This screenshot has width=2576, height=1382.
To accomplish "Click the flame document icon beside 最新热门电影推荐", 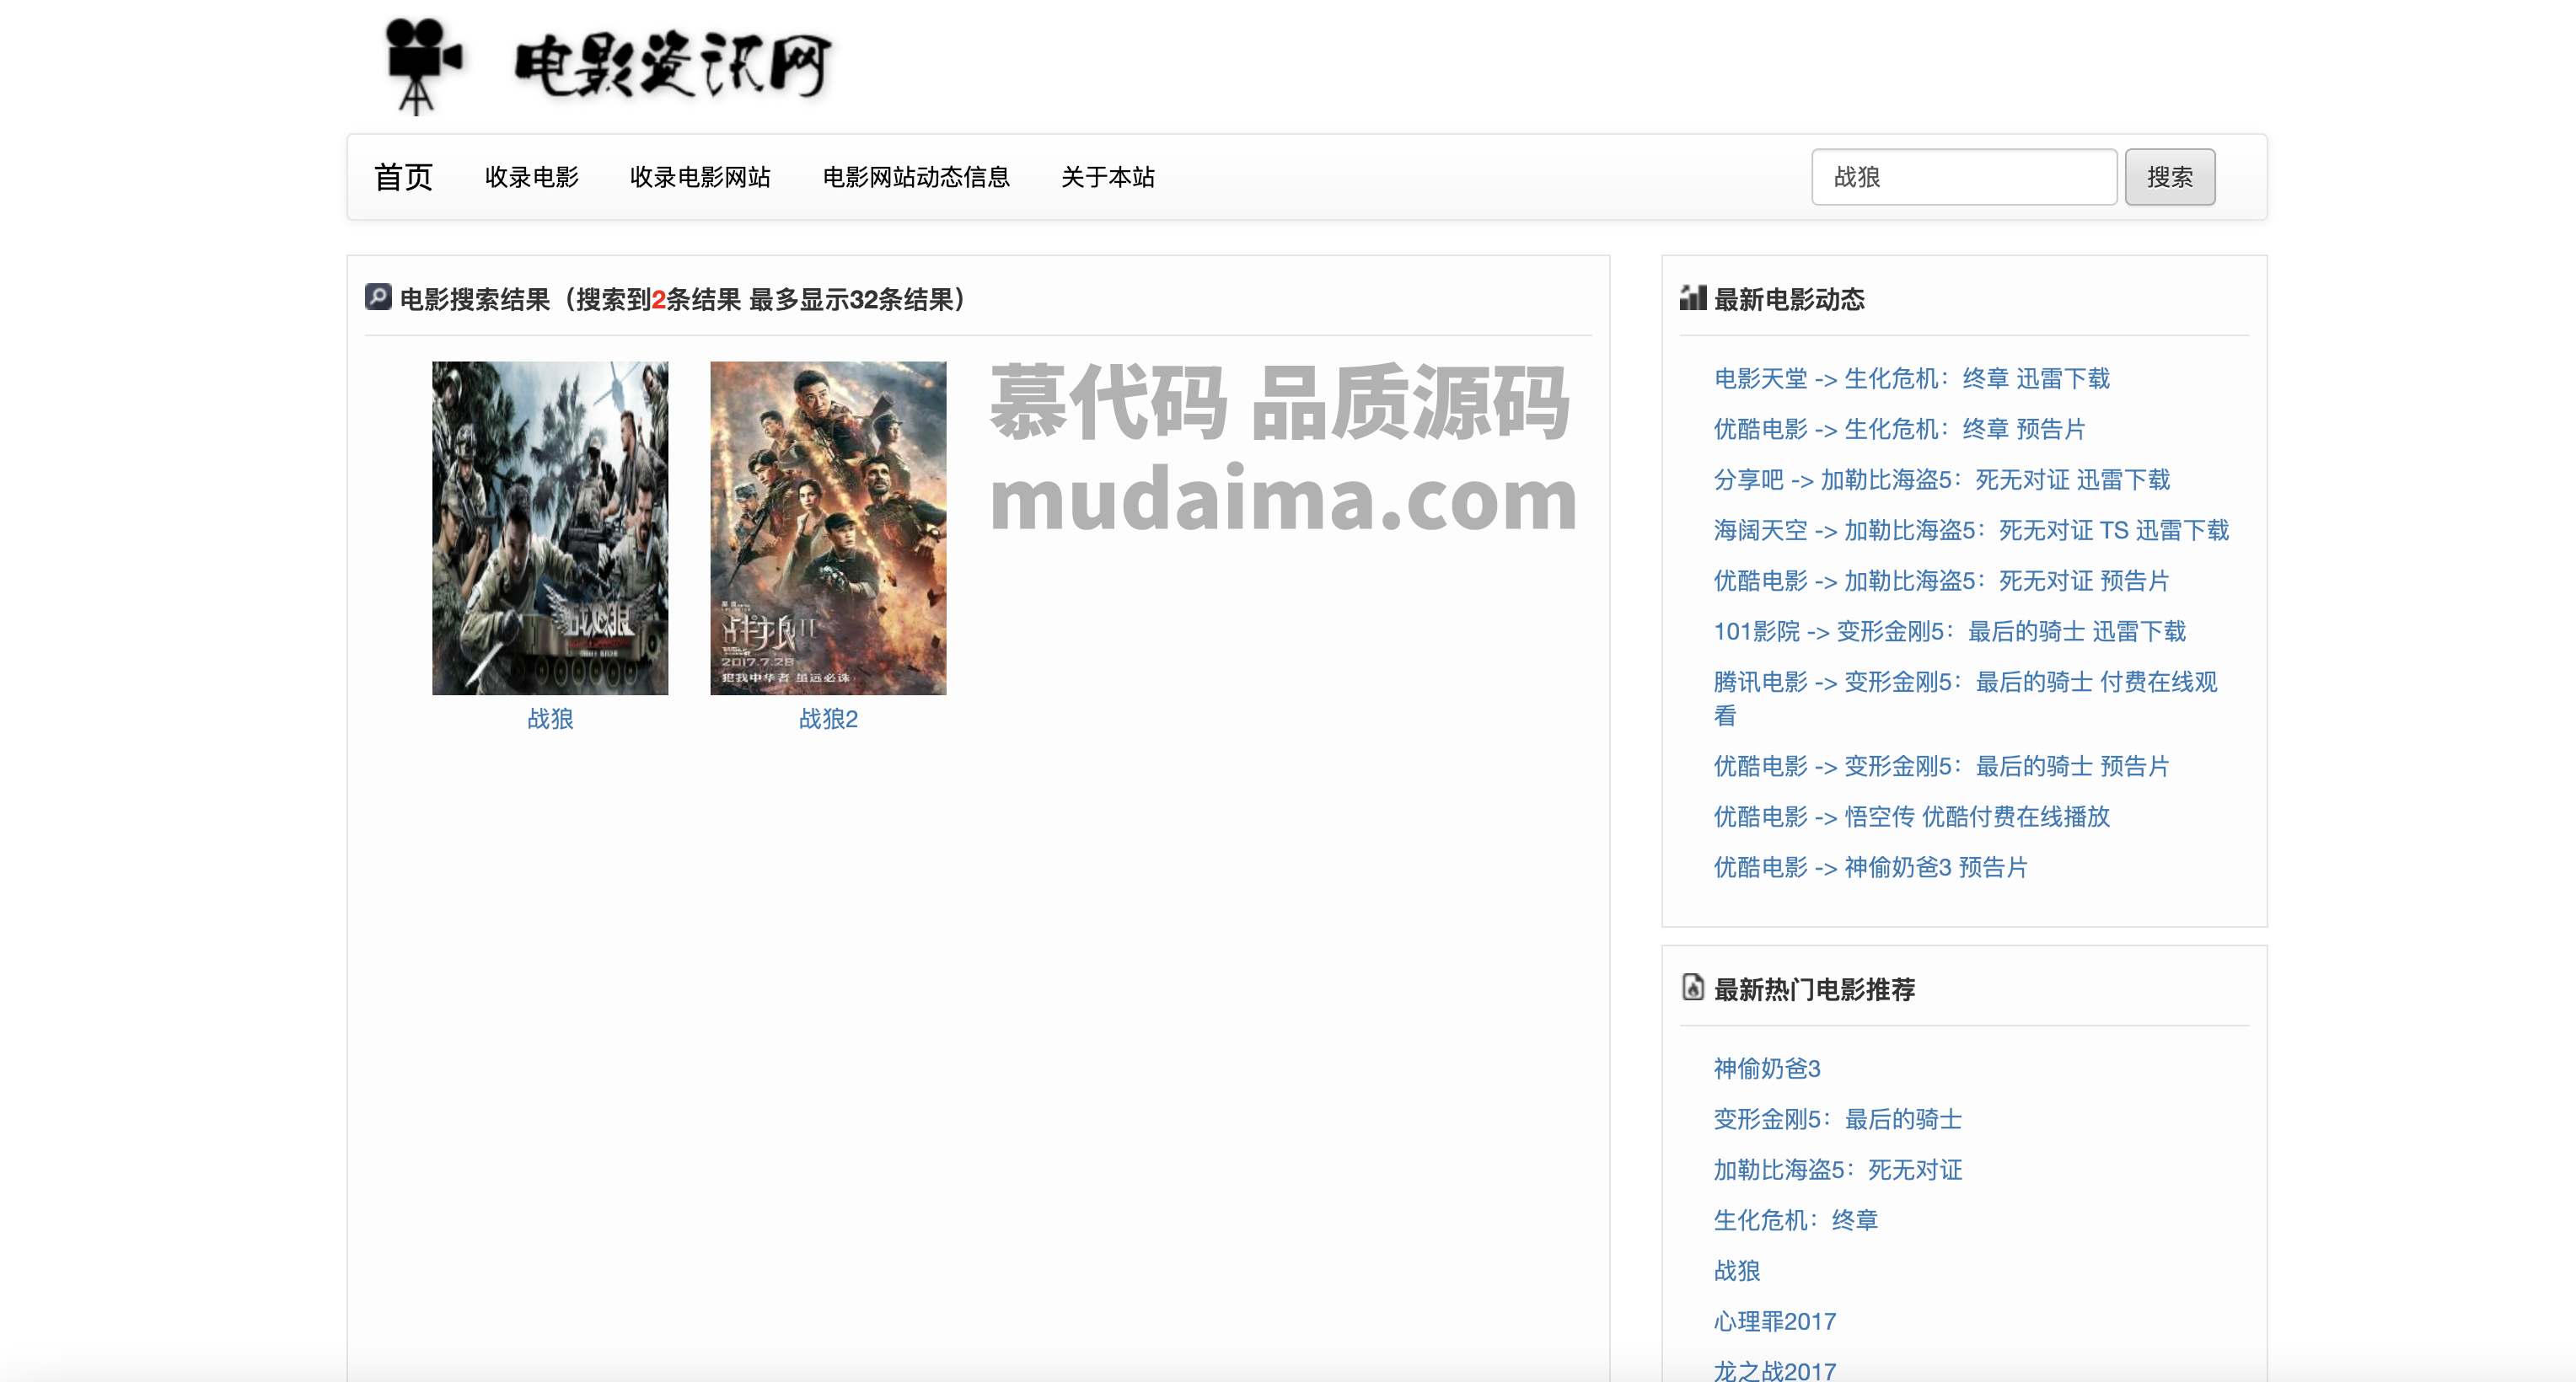I will click(1692, 987).
